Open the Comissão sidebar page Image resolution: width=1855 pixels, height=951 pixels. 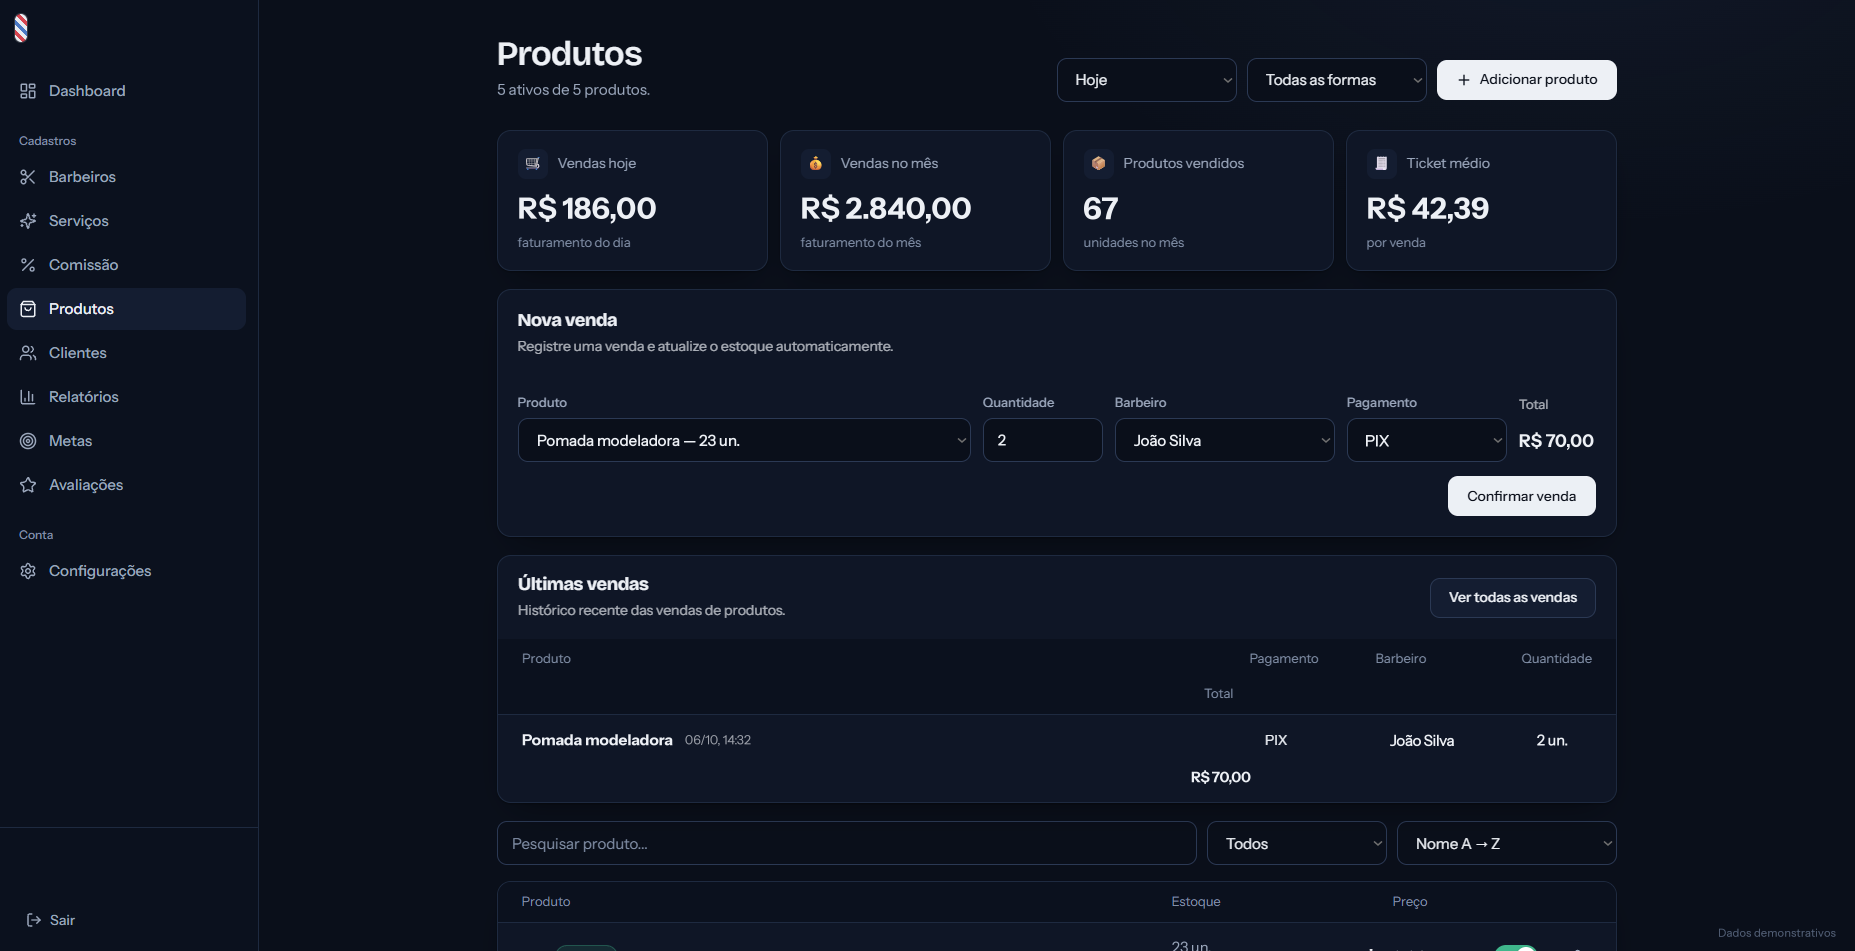pyautogui.click(x=126, y=265)
